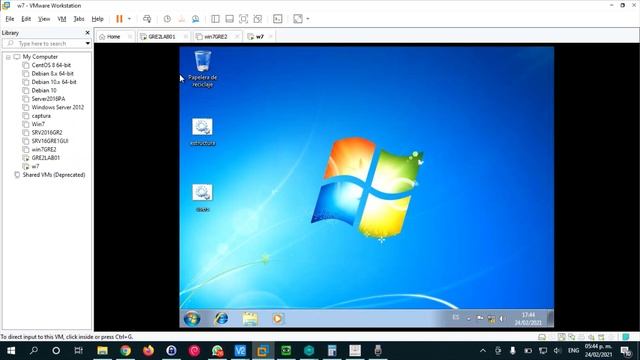Screen dimensions: 640x360
Task: Open Google Chrome from the host taskbar
Action: (x=125, y=351)
